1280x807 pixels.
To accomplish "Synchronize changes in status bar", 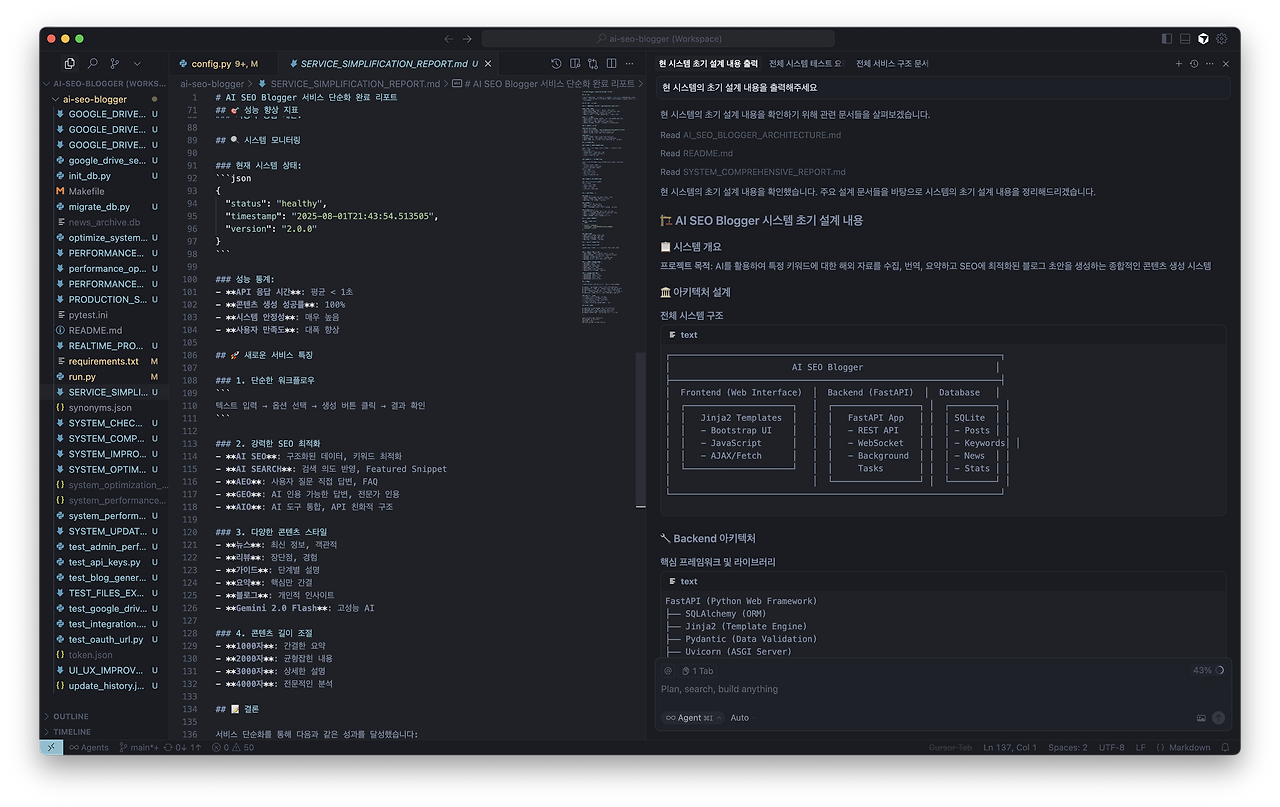I will (184, 747).
